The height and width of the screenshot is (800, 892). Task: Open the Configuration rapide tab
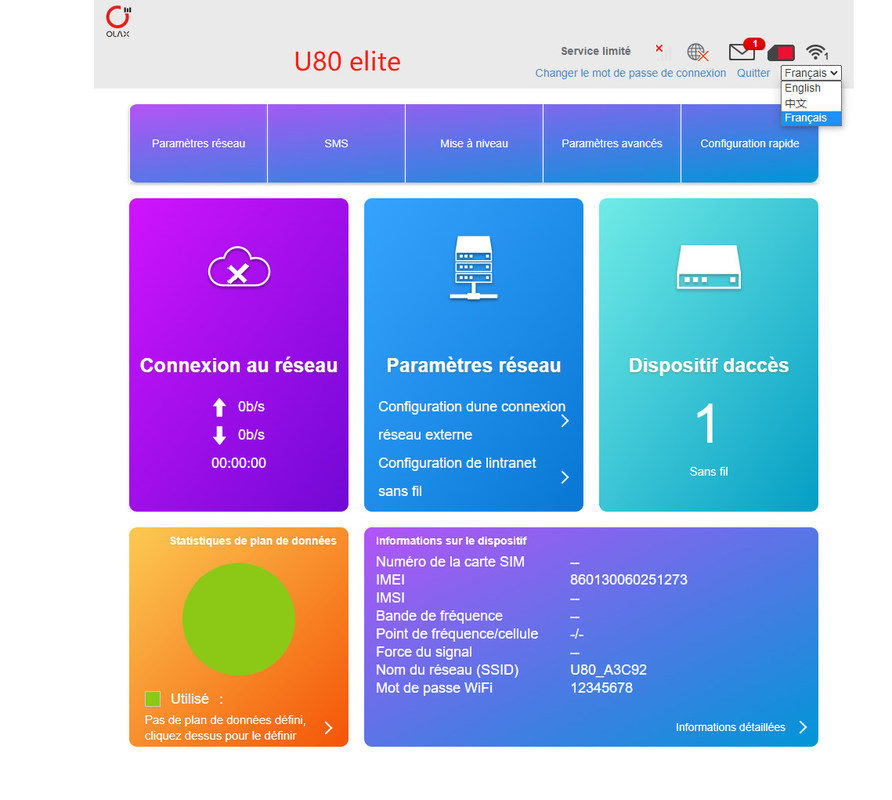749,144
